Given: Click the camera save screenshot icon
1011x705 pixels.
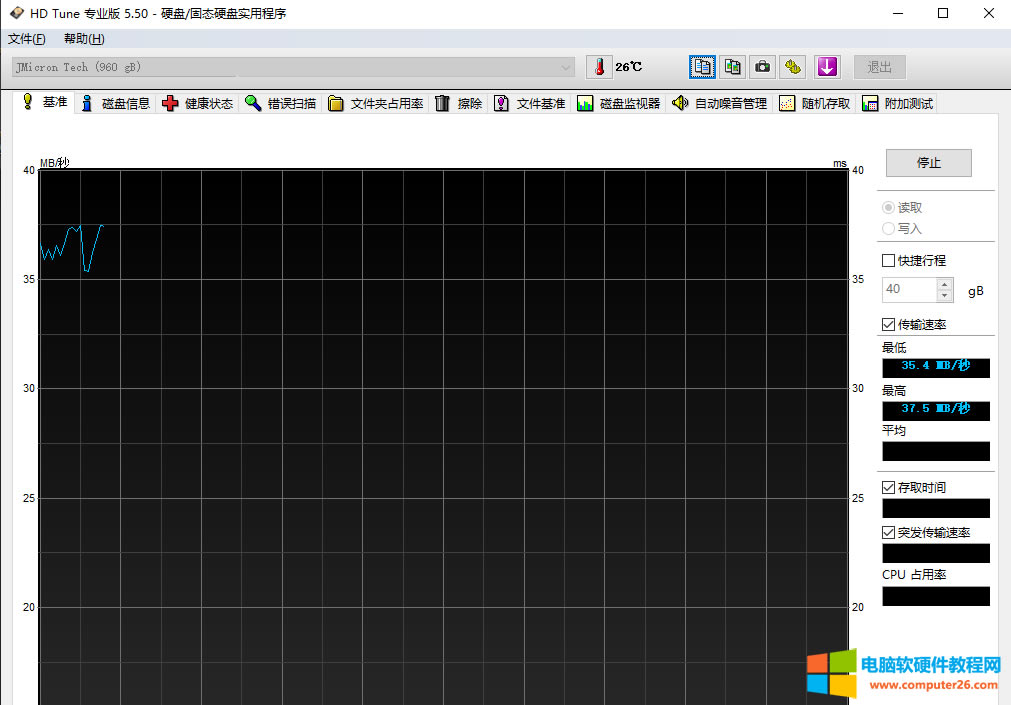Looking at the screenshot, I should coord(763,67).
